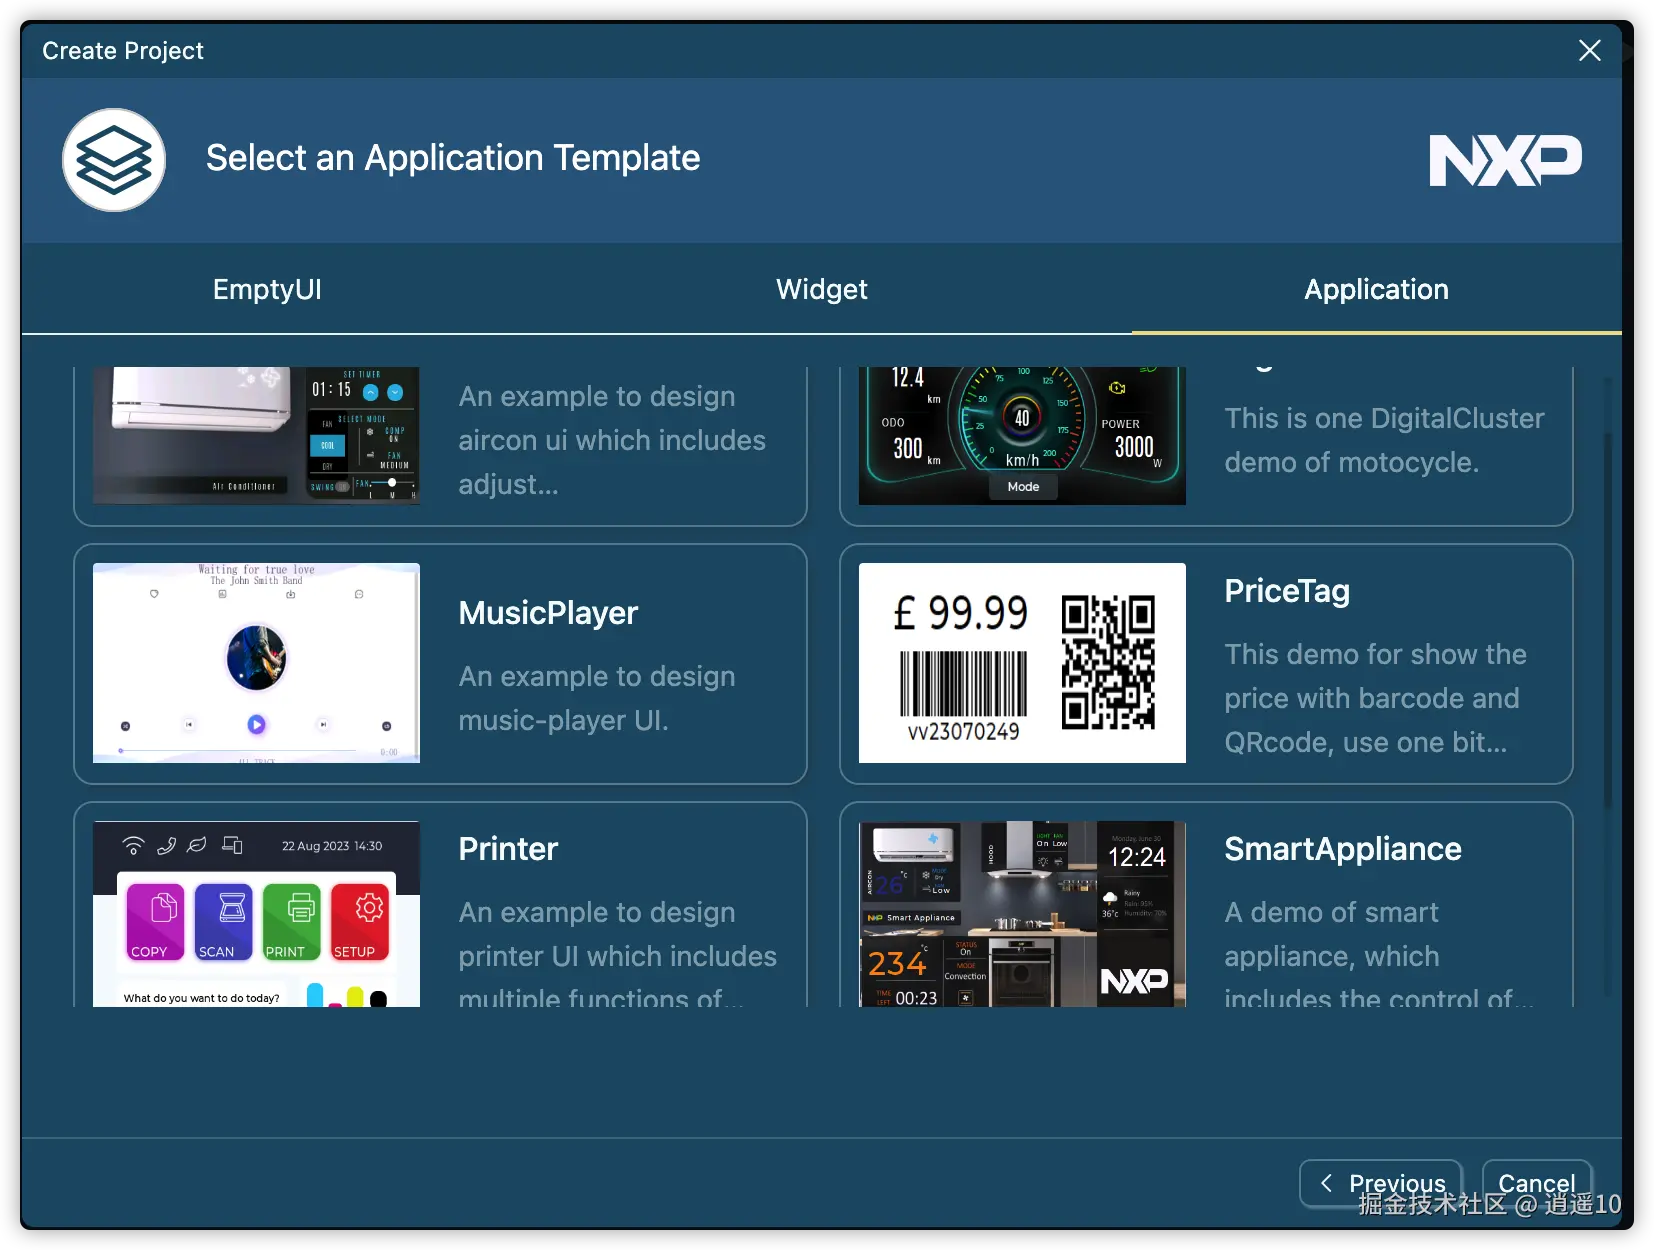Select the Application tab

tap(1376, 289)
